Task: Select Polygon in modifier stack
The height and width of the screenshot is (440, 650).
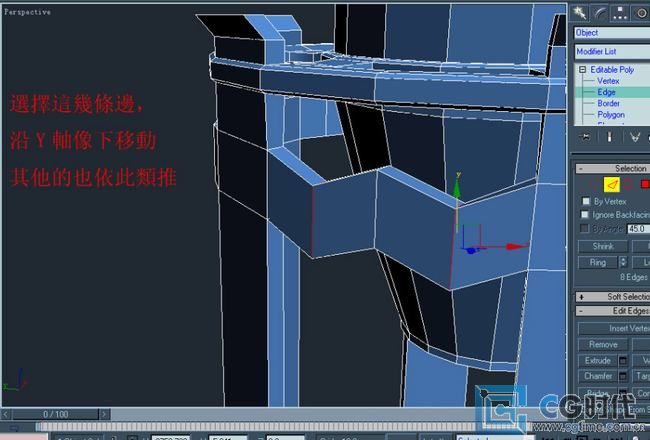Action: [611, 114]
